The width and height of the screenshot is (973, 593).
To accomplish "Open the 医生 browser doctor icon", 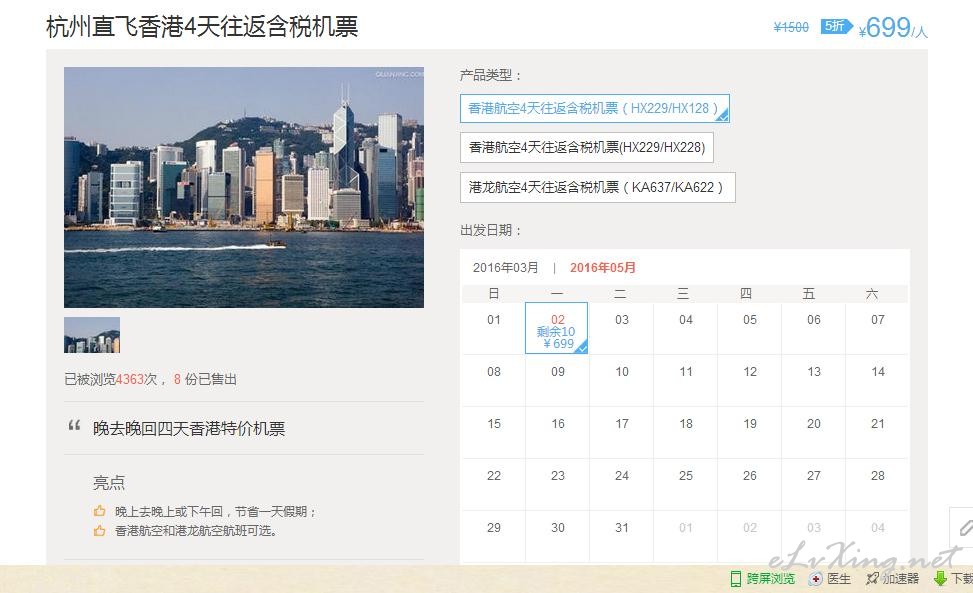I will tap(815, 579).
